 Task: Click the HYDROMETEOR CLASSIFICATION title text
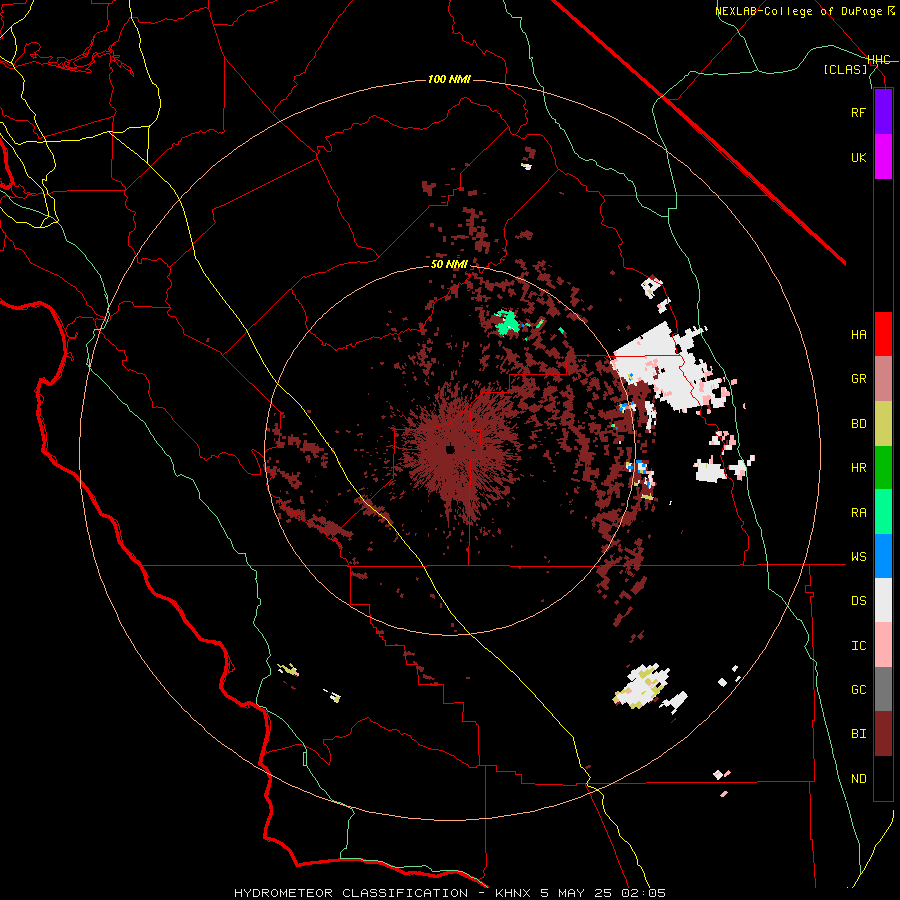pyautogui.click(x=351, y=893)
